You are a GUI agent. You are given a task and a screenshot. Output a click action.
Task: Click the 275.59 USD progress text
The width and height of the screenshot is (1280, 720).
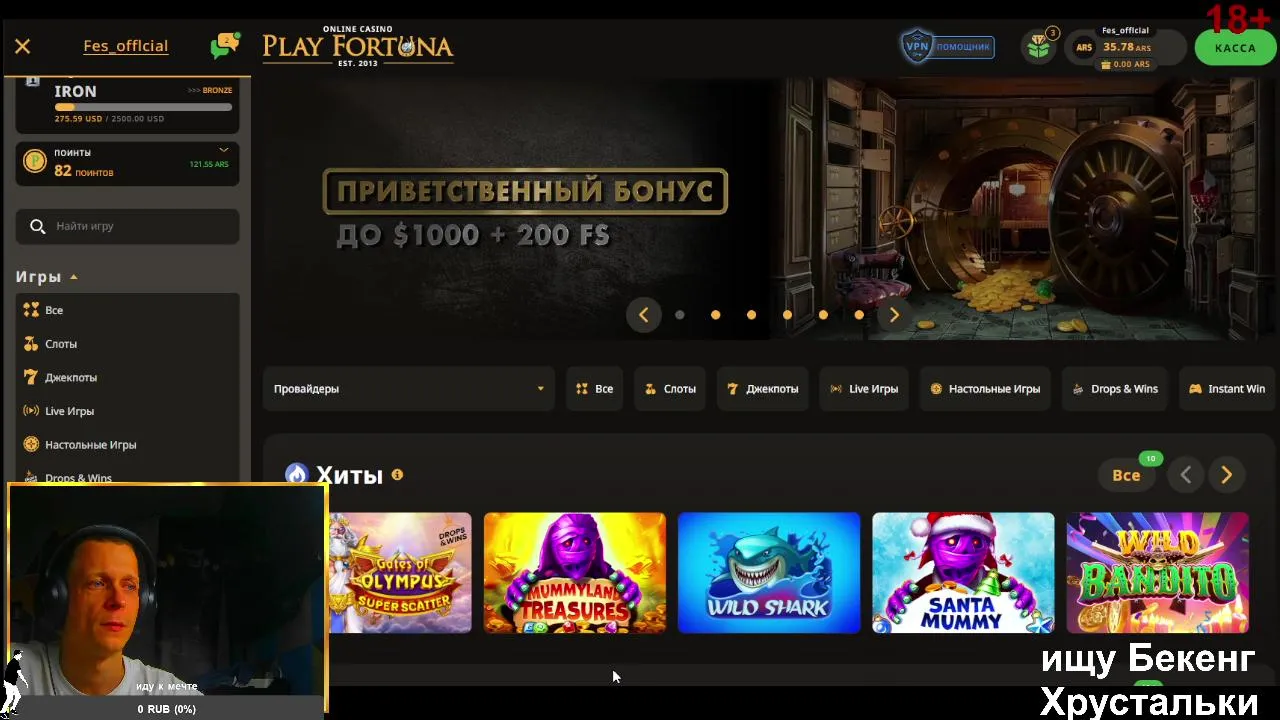coord(79,119)
